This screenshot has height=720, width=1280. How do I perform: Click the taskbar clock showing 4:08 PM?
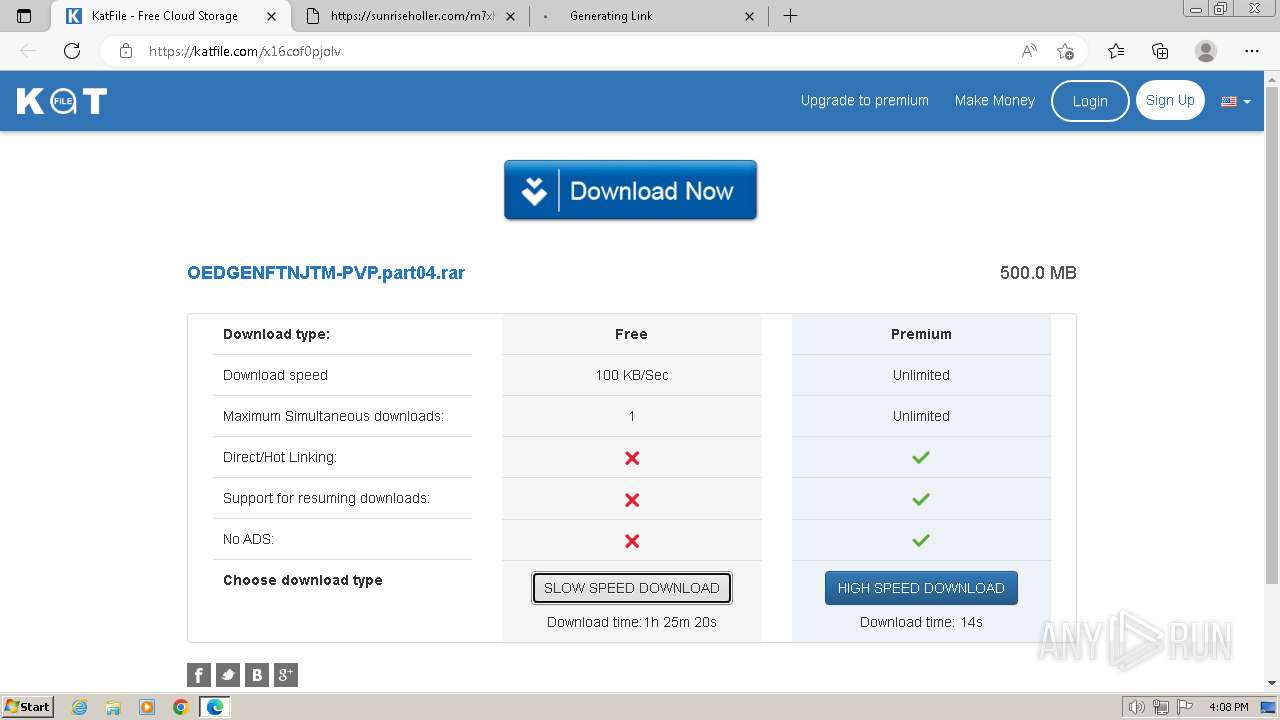click(1228, 707)
